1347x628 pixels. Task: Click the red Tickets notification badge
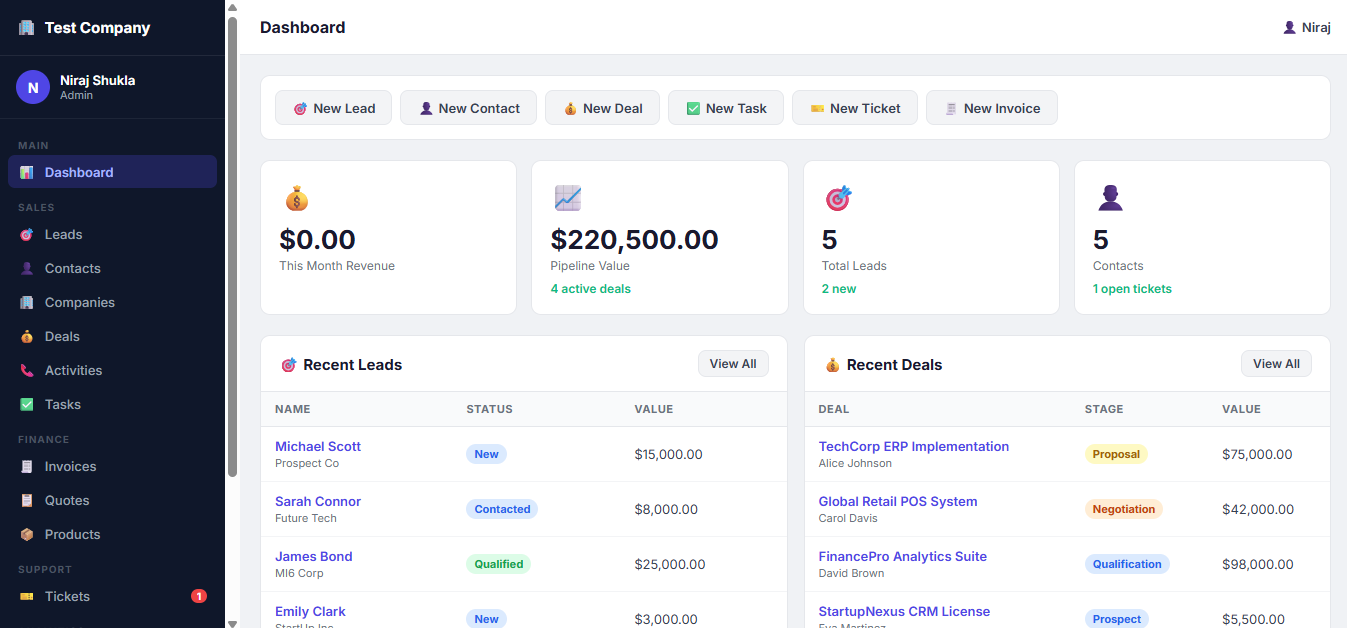point(198,597)
